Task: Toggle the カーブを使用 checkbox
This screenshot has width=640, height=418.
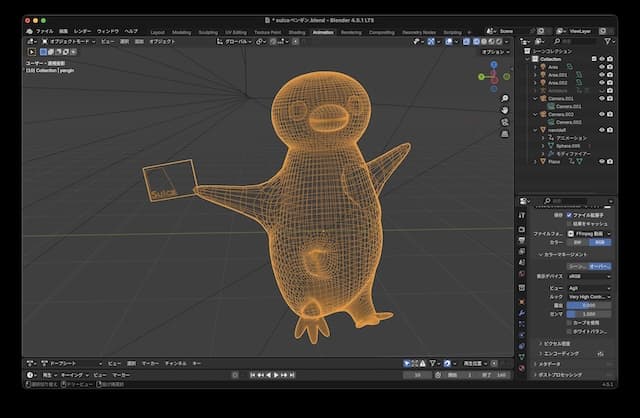Action: pyautogui.click(x=570, y=322)
